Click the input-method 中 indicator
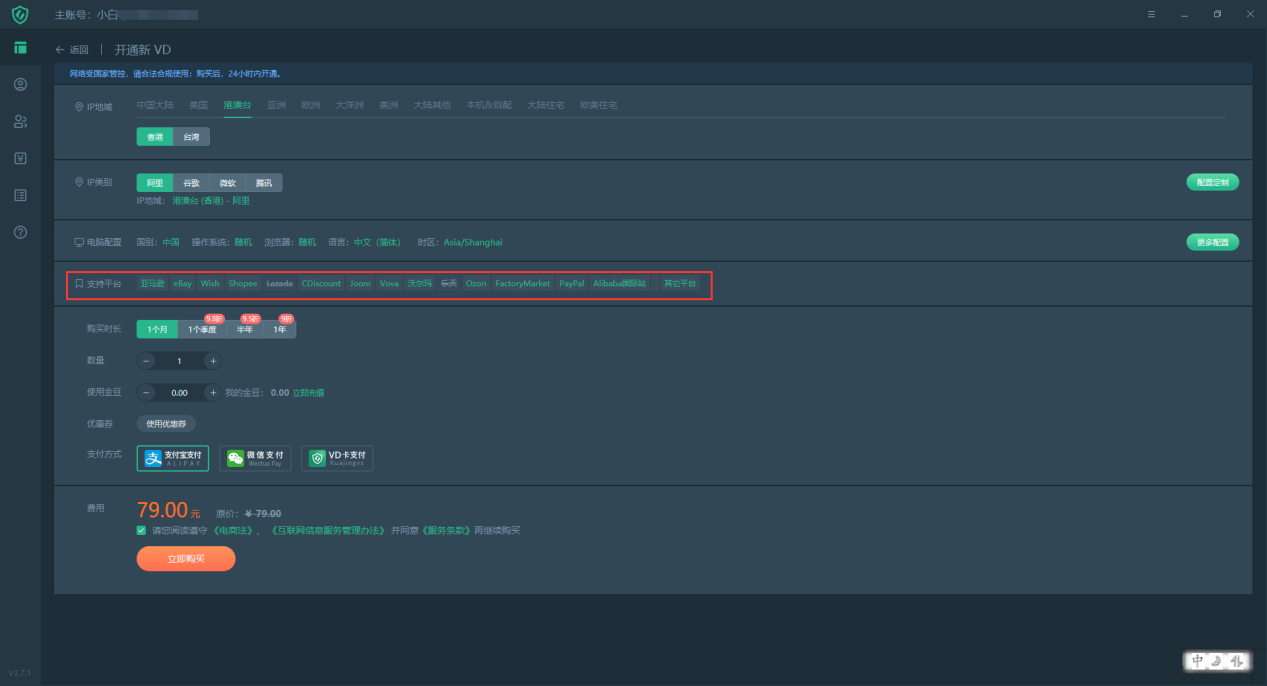The width and height of the screenshot is (1267, 686). (x=1198, y=661)
